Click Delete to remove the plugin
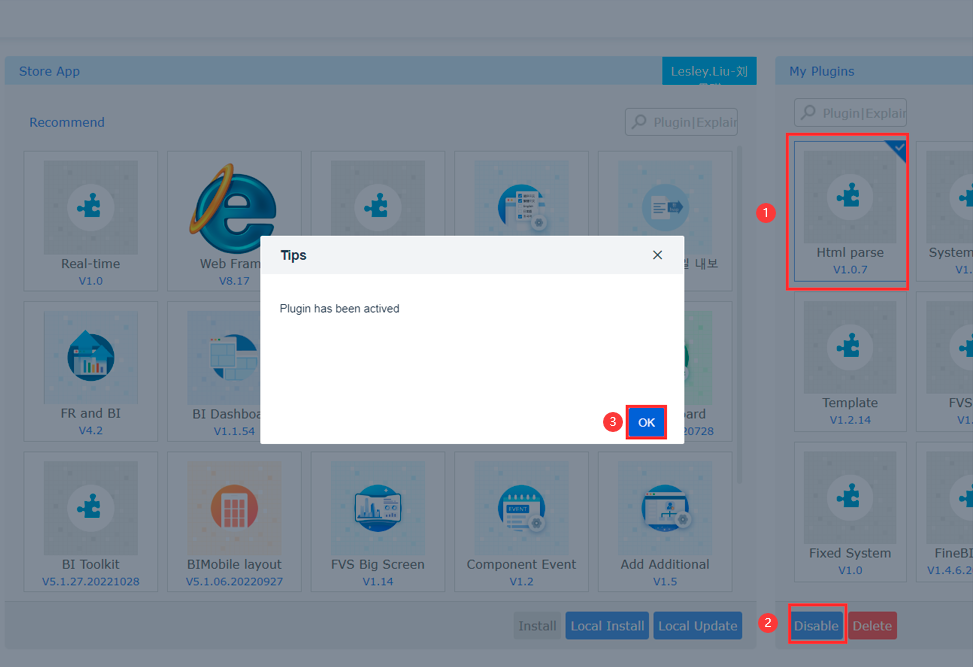Screen dimensions: 973x667 click(x=871, y=625)
